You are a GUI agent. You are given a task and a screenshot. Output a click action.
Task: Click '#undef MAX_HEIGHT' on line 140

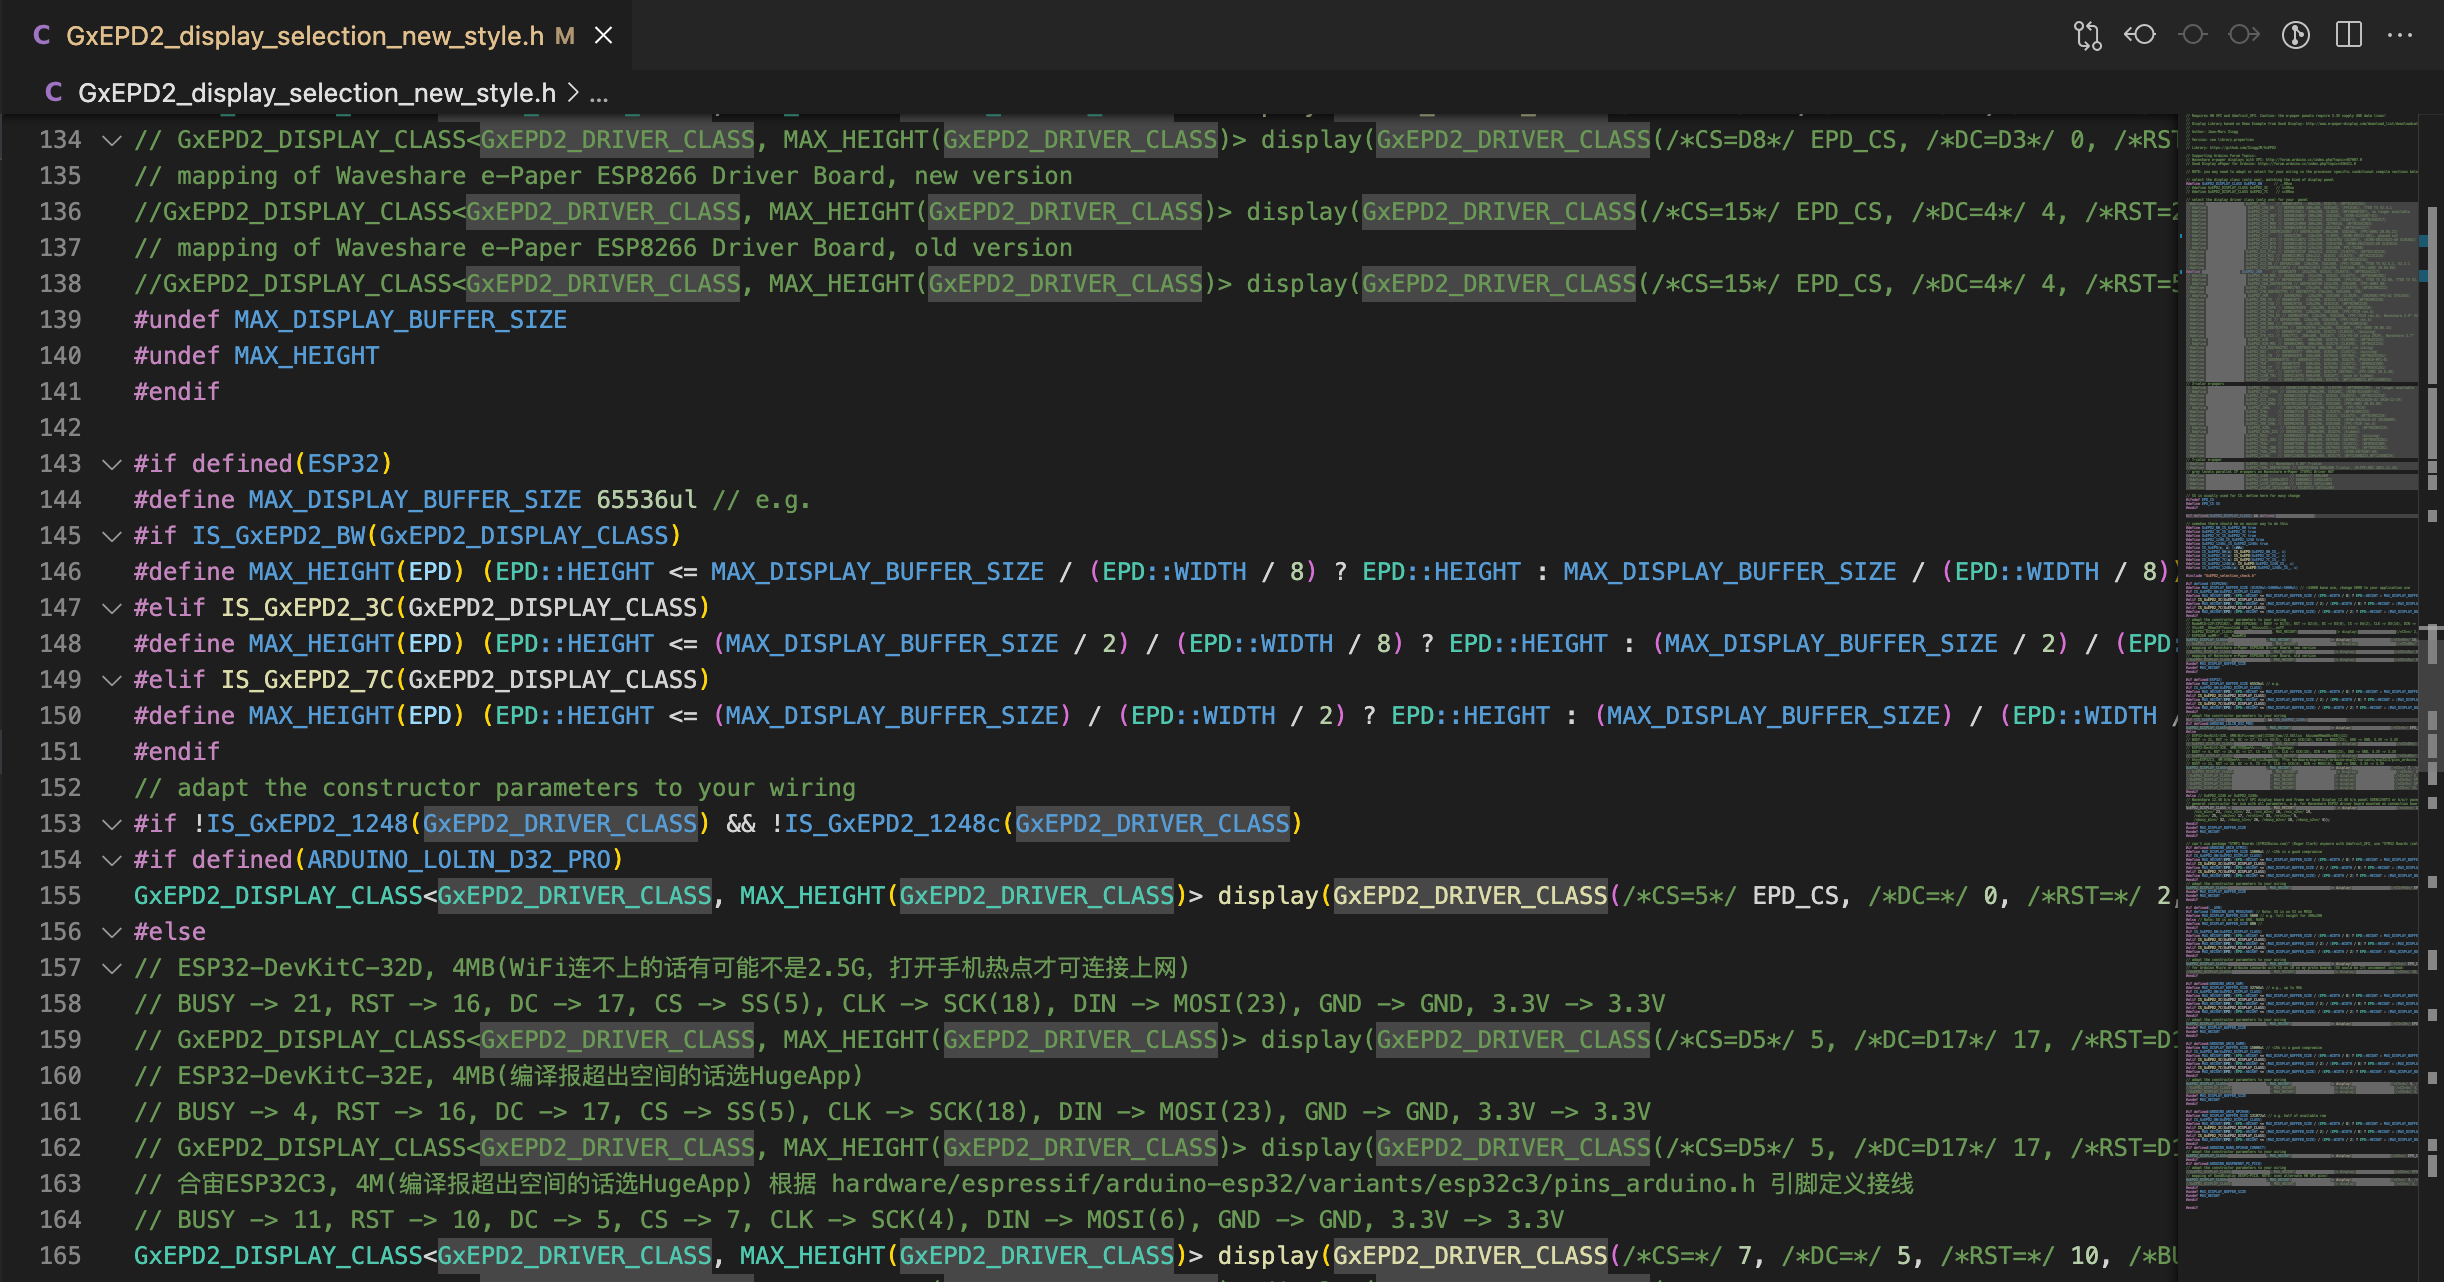click(x=257, y=356)
